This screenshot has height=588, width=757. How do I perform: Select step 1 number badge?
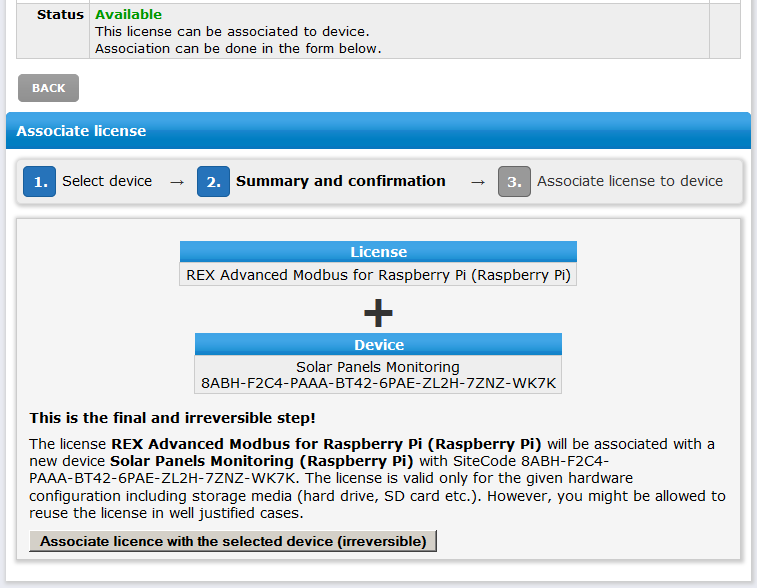(x=40, y=182)
